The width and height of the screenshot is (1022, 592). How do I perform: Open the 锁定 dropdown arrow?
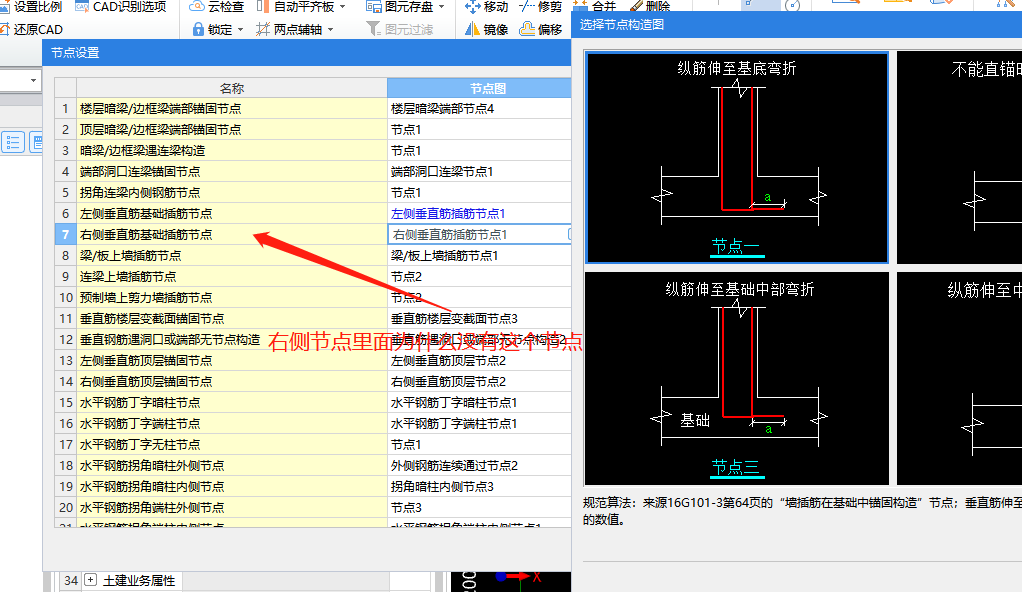click(x=241, y=29)
